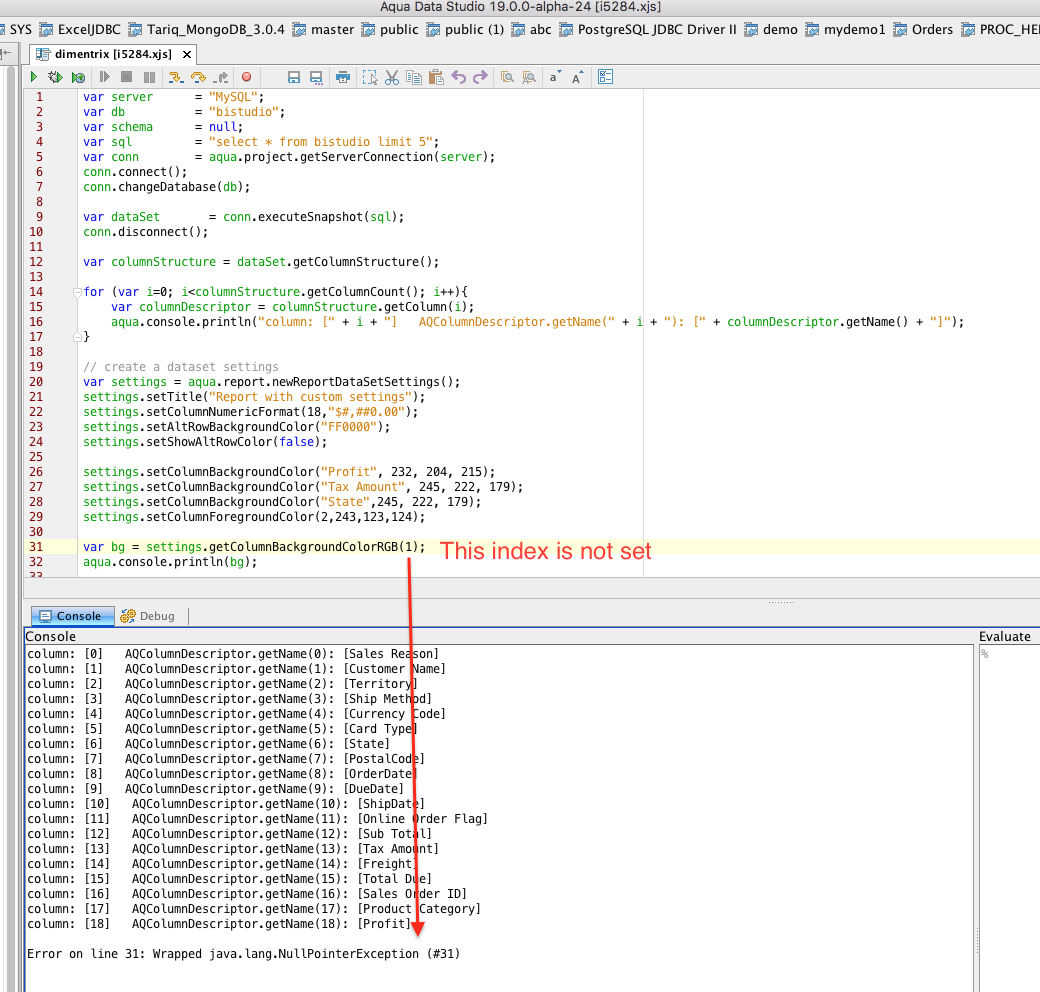Open the ExcelJDBC server tab
This screenshot has height=992, width=1040.
(x=80, y=29)
